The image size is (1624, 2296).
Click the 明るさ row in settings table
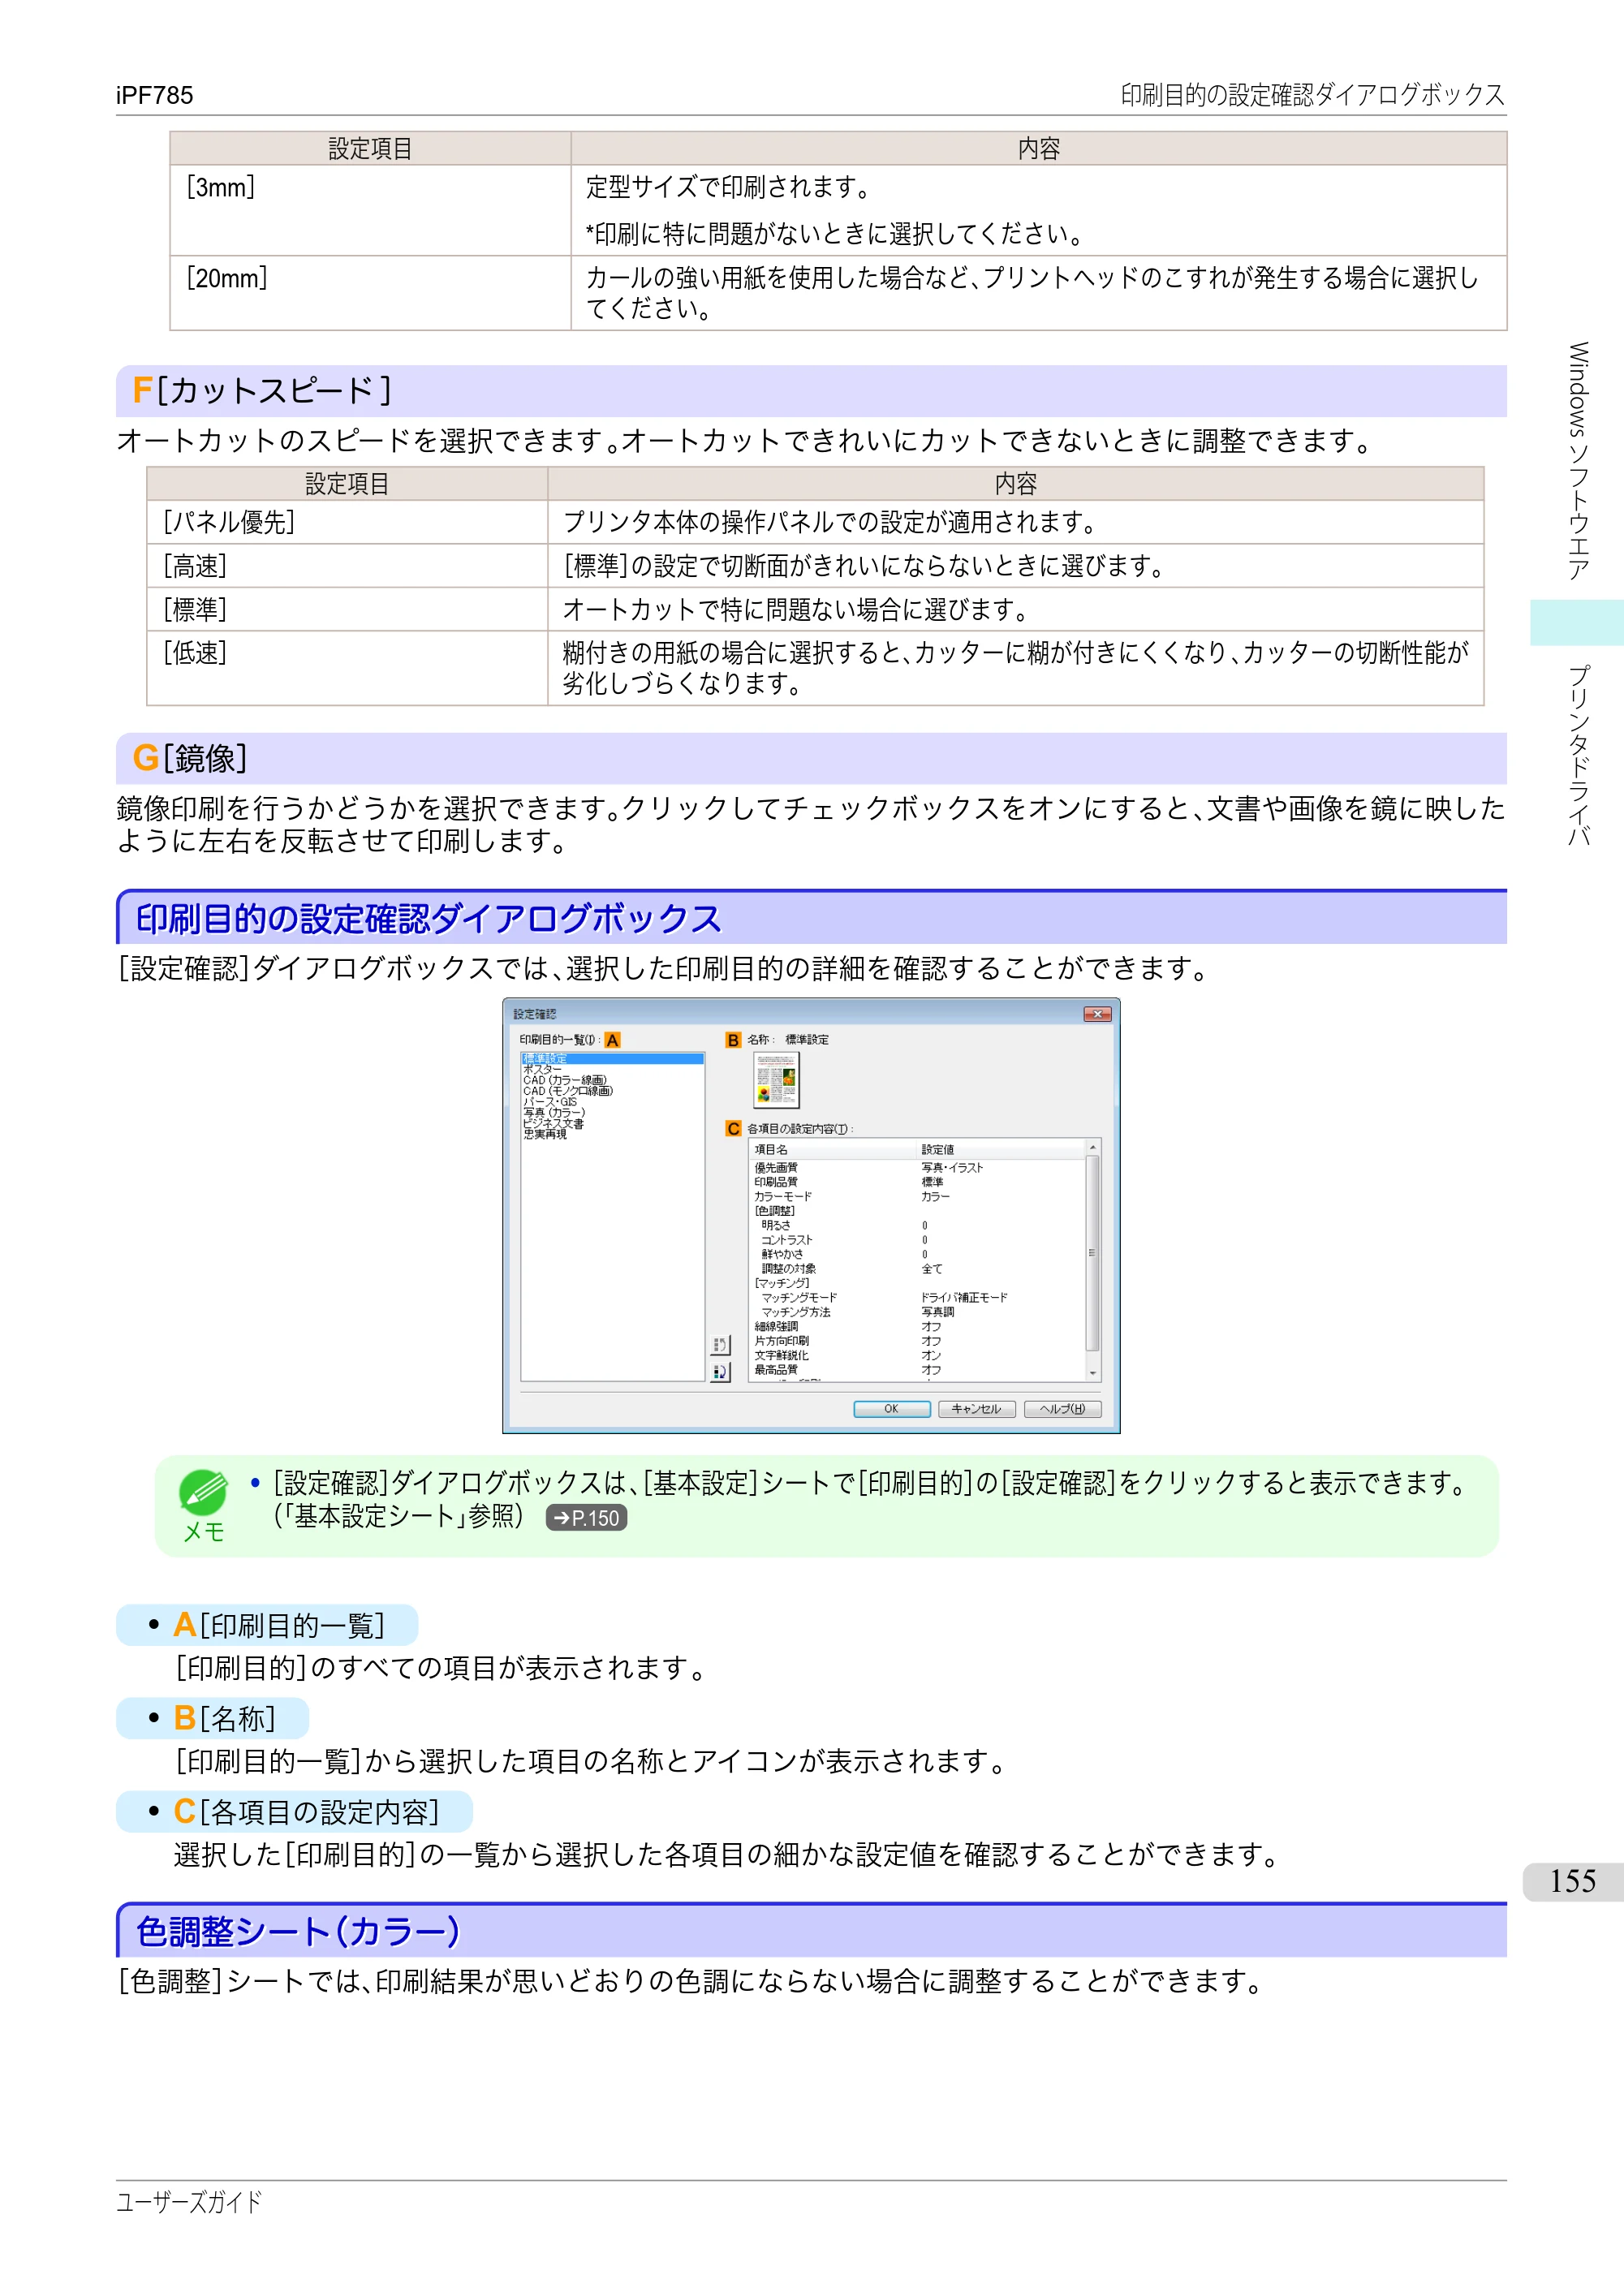coord(918,1226)
